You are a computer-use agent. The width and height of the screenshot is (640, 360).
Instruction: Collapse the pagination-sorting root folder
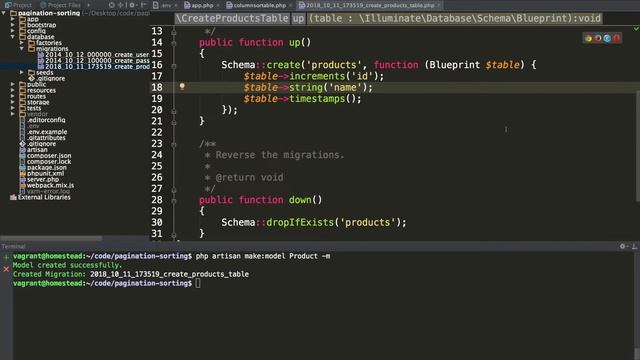[x=4, y=13]
